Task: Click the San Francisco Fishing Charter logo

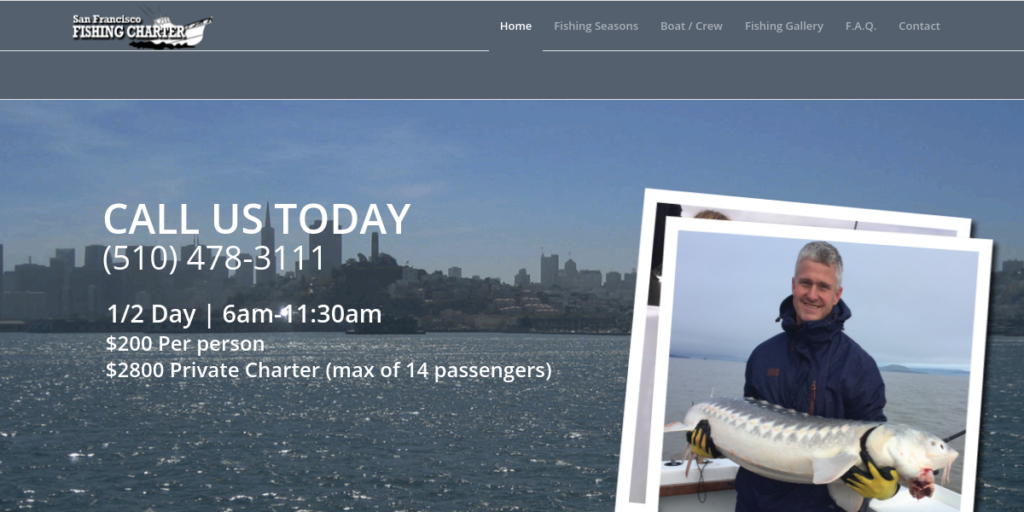Action: click(x=142, y=29)
